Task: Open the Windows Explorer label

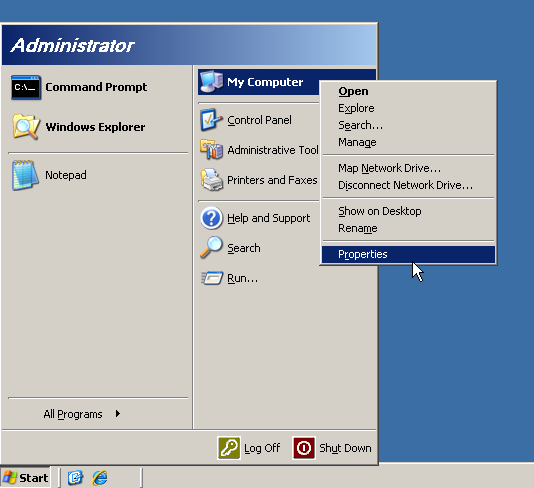Action: tap(95, 127)
